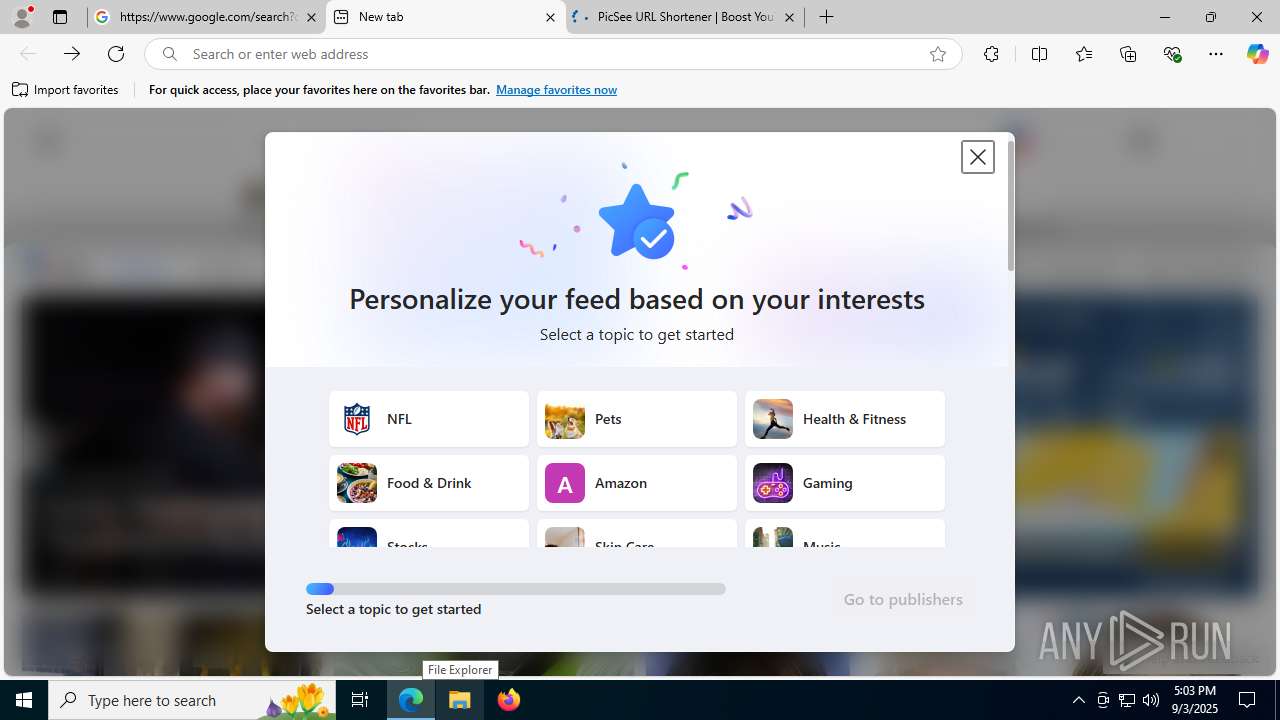Image resolution: width=1280 pixels, height=720 pixels.
Task: Click the Health & Fitness runner image
Action: click(773, 419)
